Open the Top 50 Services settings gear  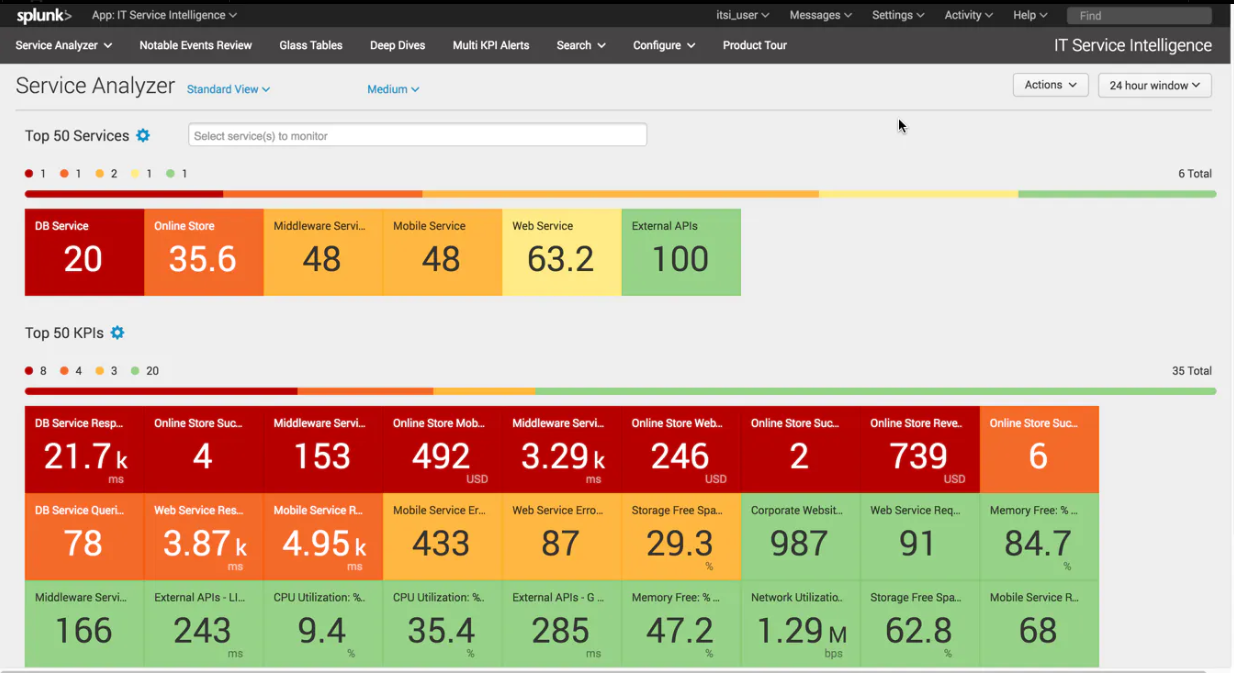pos(143,135)
